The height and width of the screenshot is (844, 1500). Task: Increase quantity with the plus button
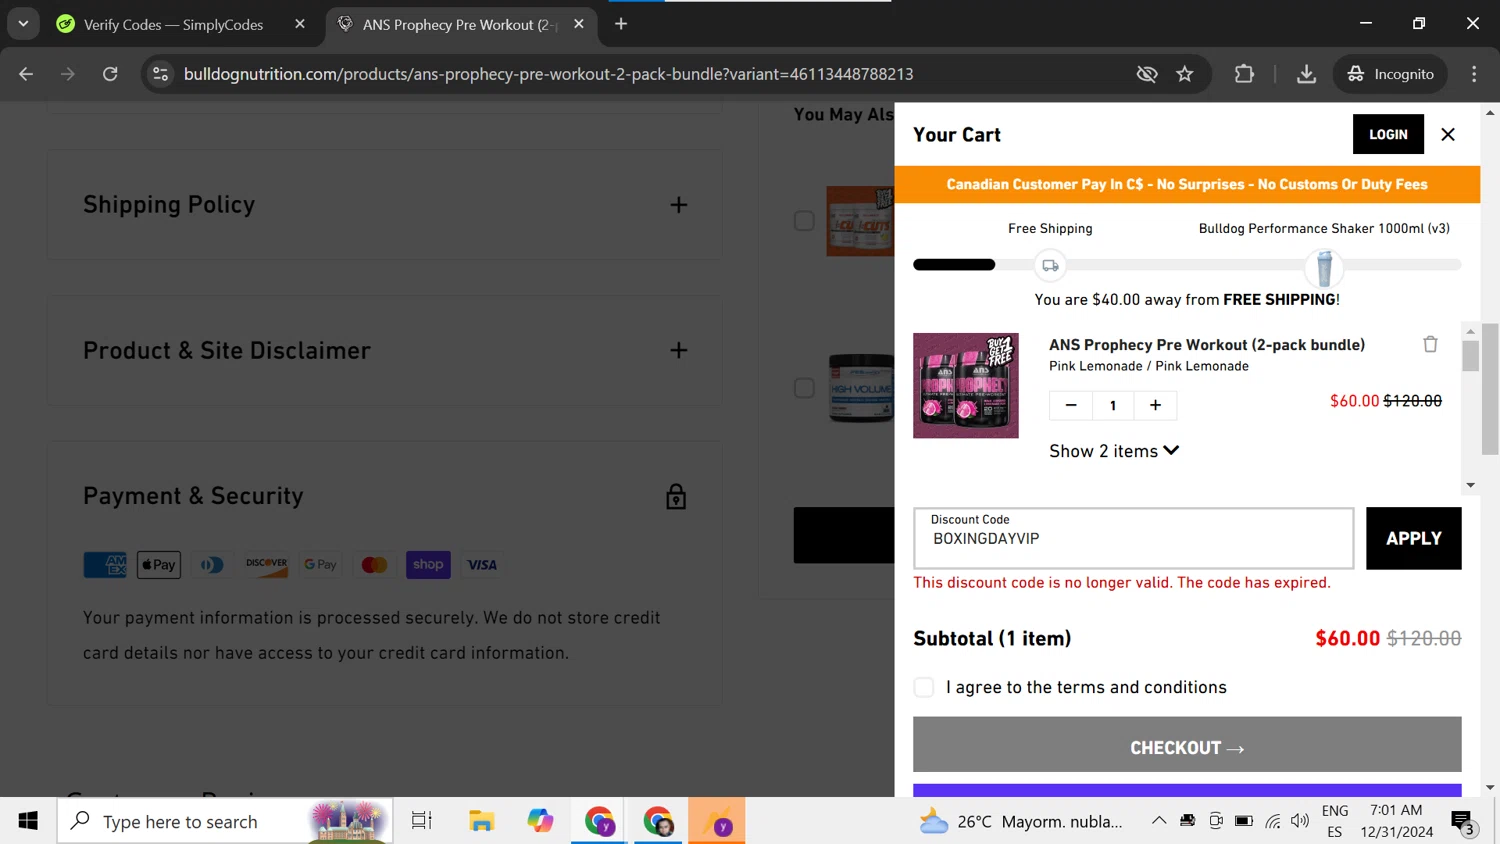click(1155, 405)
